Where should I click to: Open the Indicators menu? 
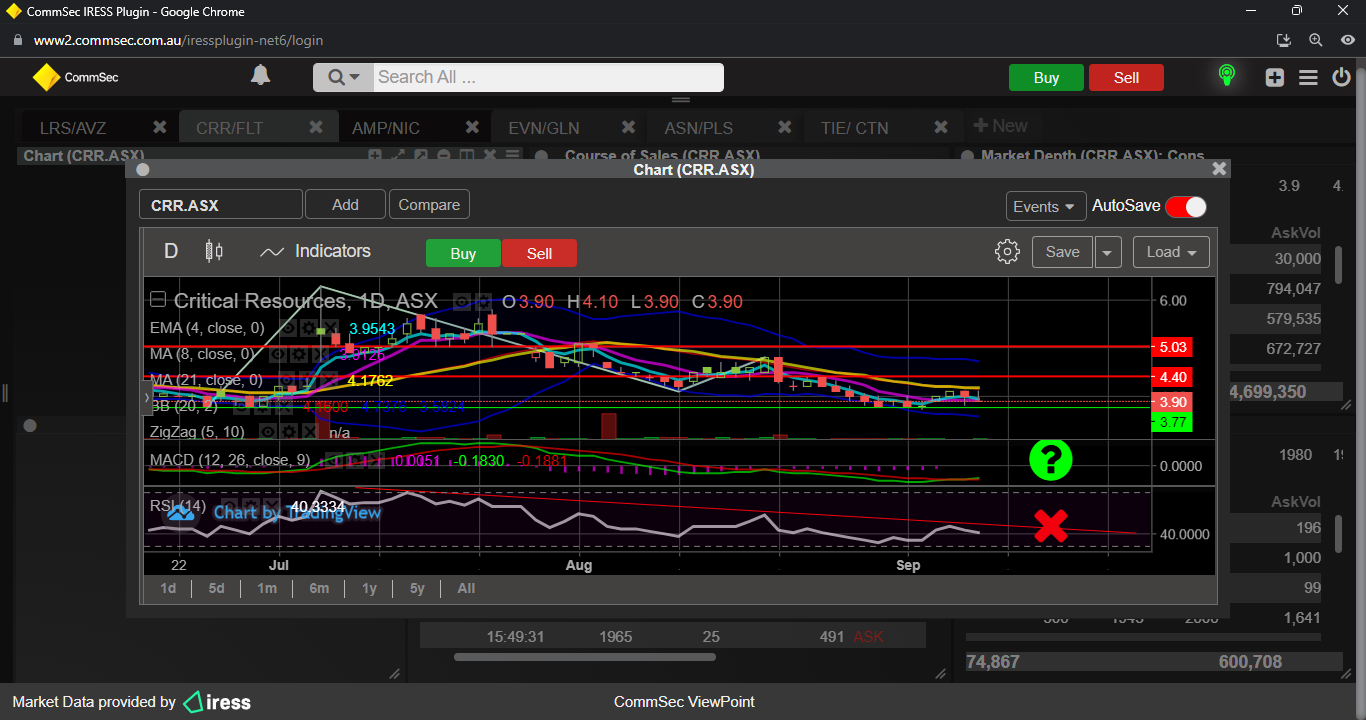pyautogui.click(x=315, y=251)
